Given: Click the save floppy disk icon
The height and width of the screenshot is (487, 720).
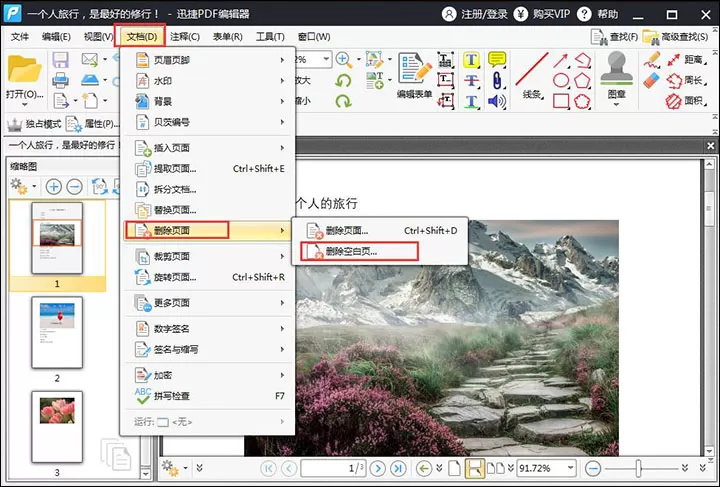Looking at the screenshot, I should point(60,60).
